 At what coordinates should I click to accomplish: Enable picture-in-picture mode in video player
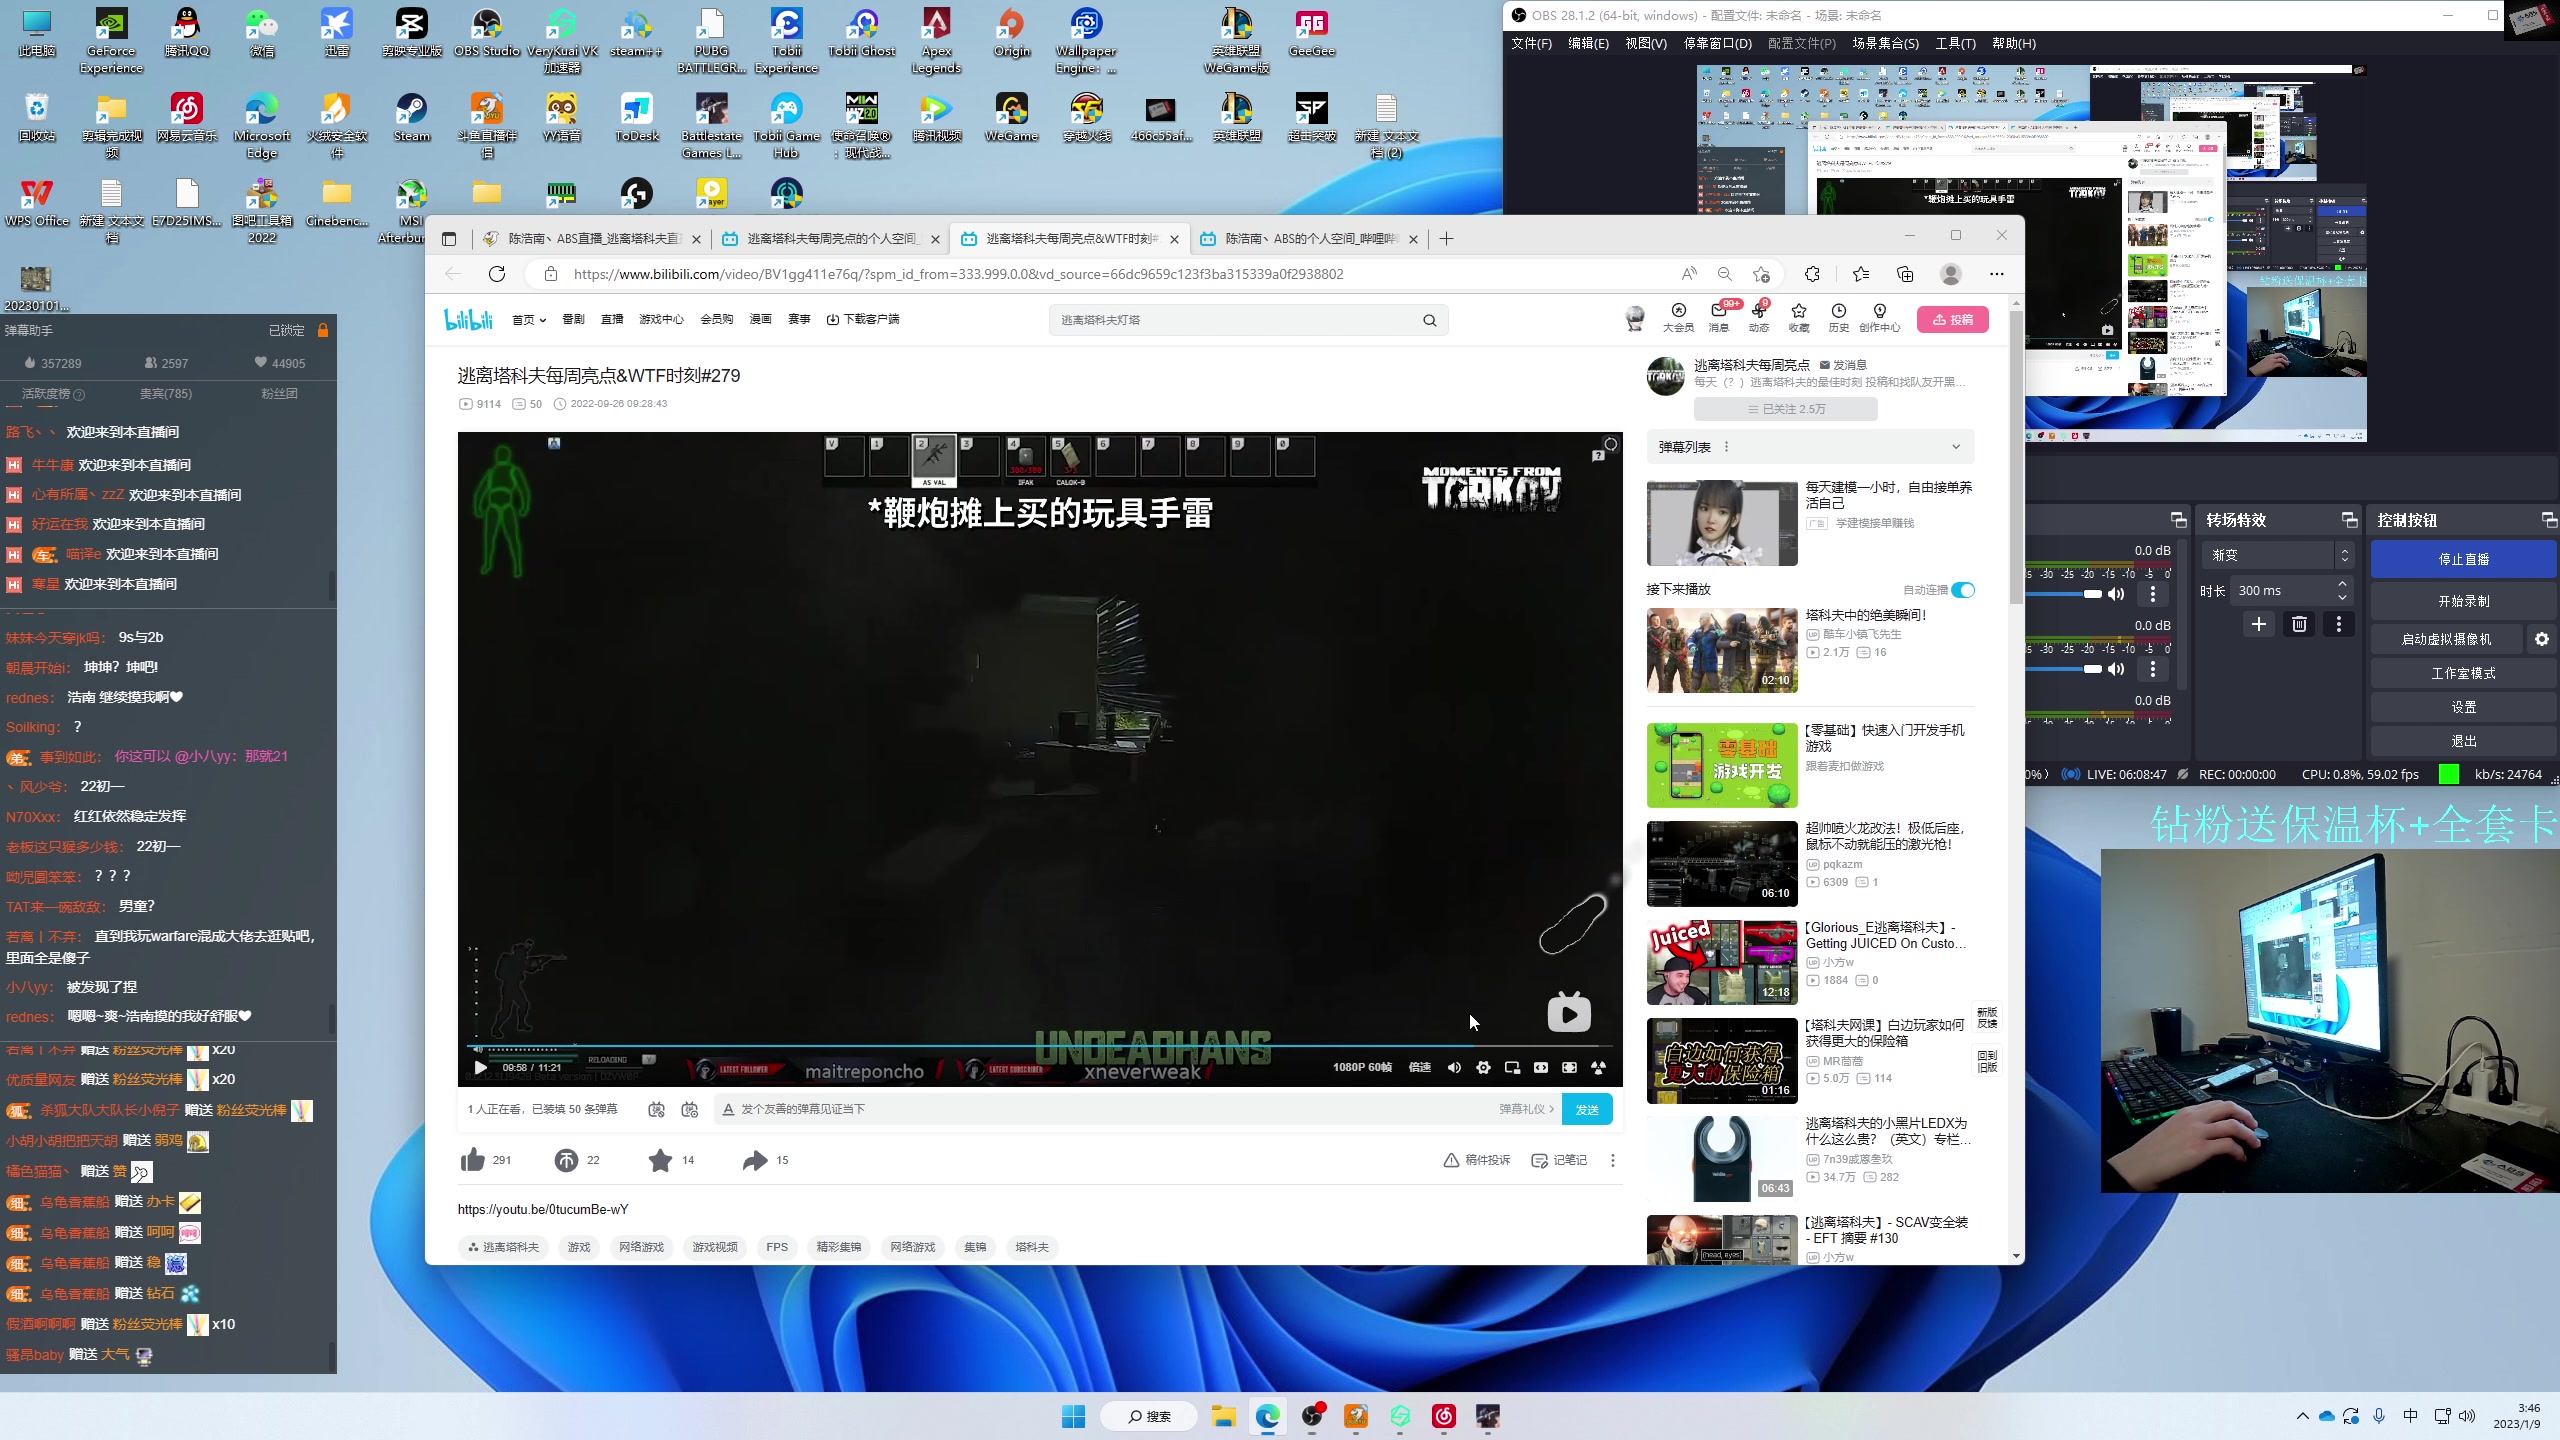(1512, 1068)
